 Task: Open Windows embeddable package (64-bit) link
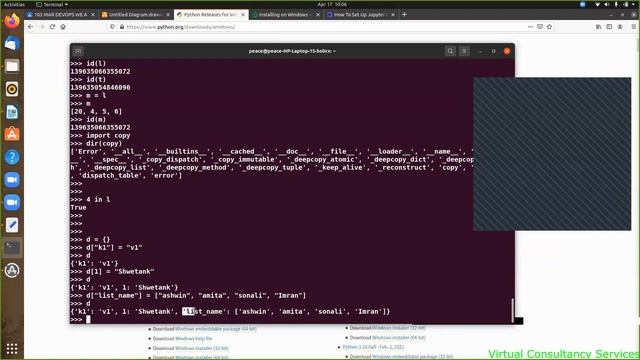(x=216, y=329)
